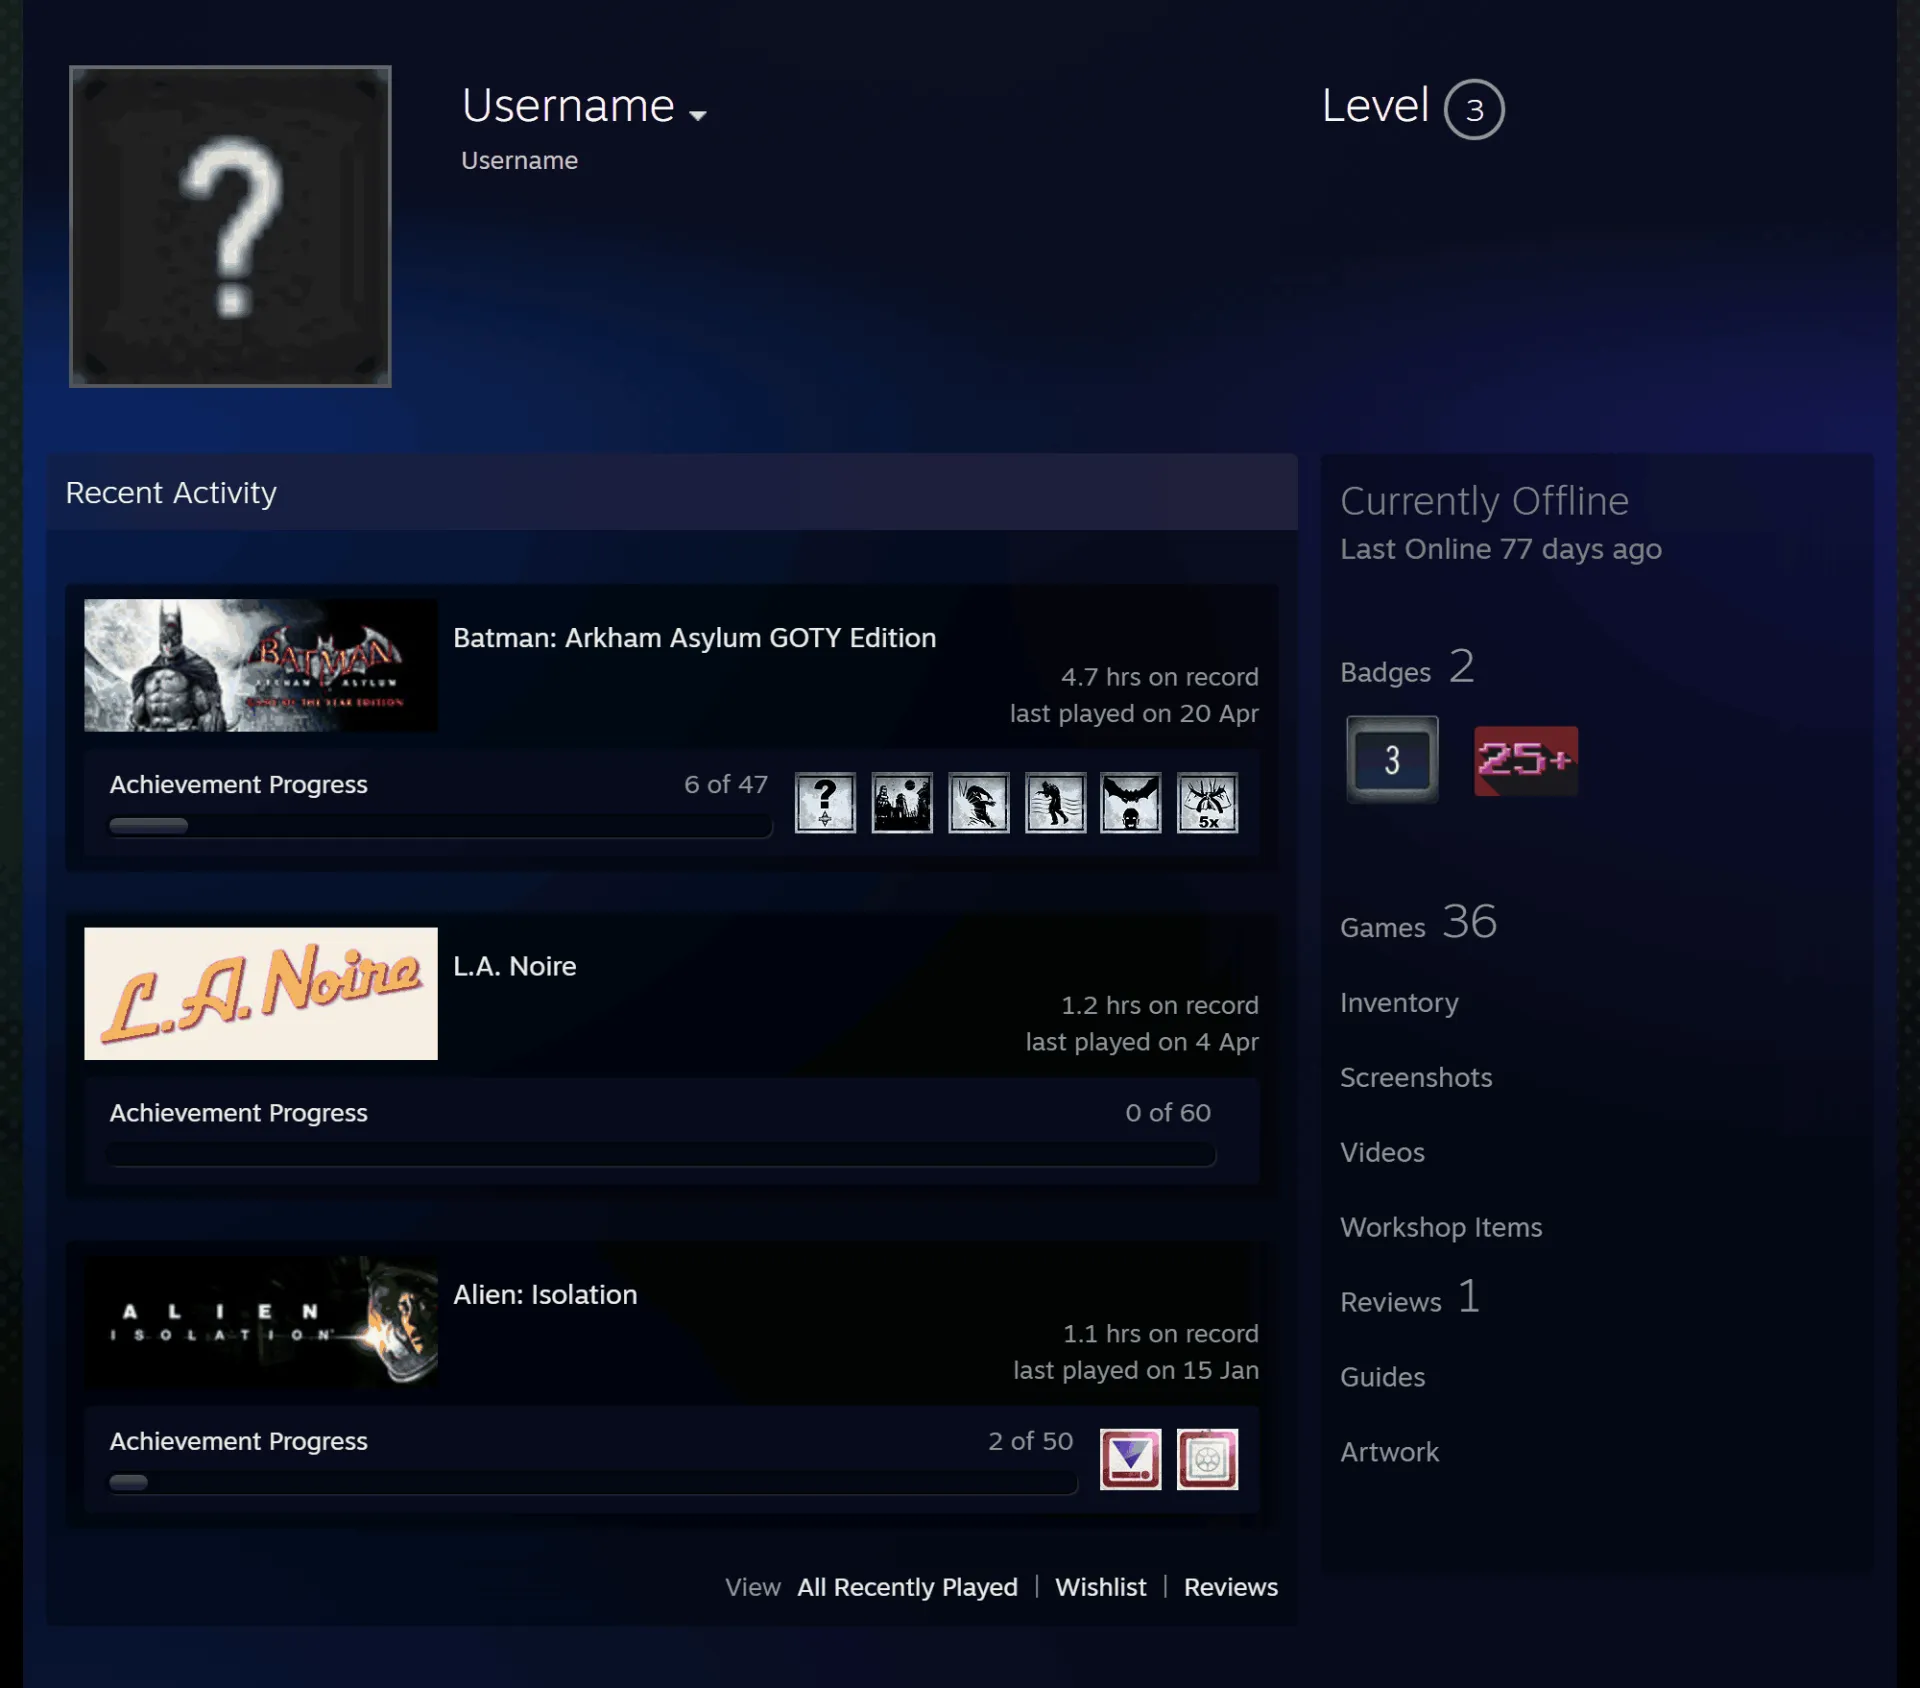Click the level 3 badge icon
Viewport: 1920px width, 1688px height.
pos(1392,760)
